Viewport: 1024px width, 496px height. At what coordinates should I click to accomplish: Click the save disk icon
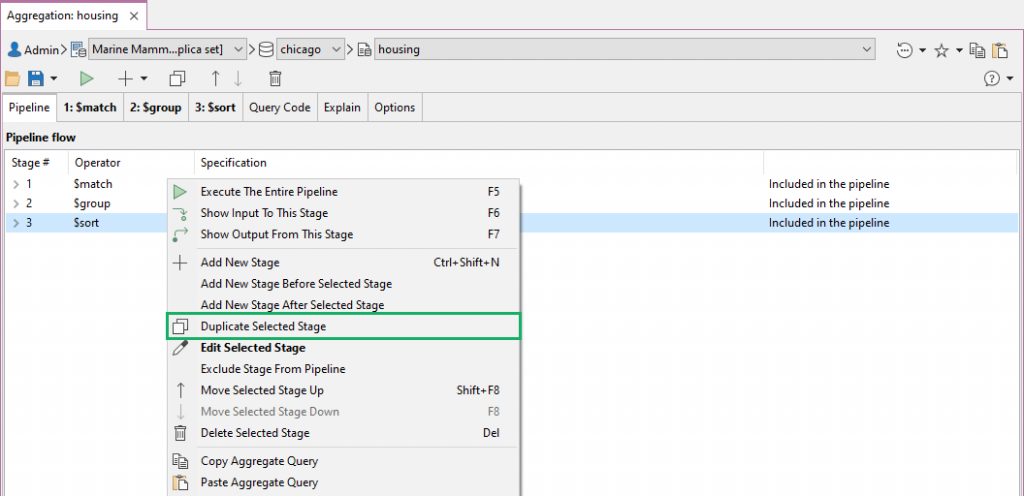point(36,78)
